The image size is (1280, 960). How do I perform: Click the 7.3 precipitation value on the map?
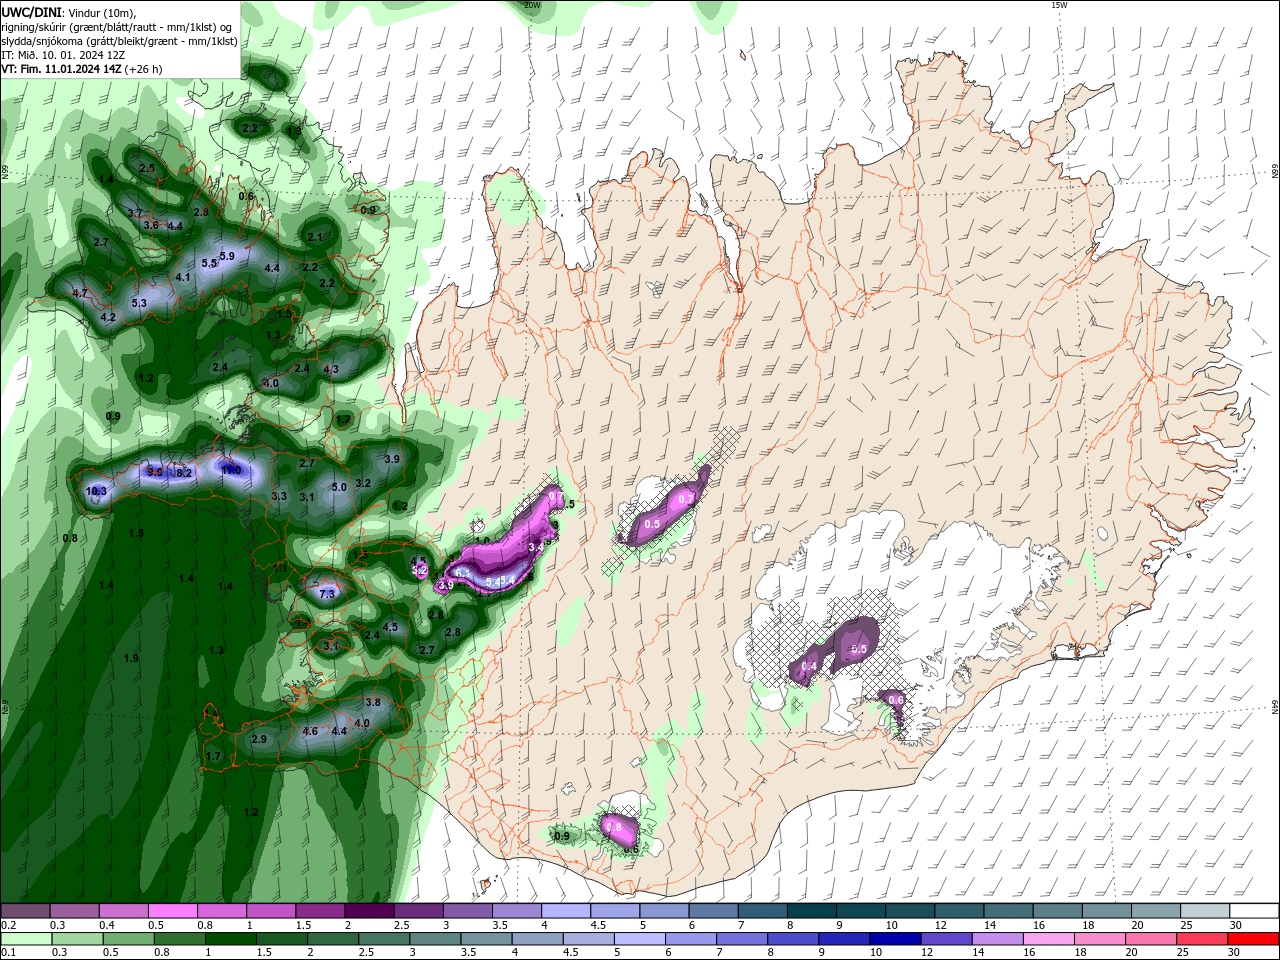(x=327, y=594)
